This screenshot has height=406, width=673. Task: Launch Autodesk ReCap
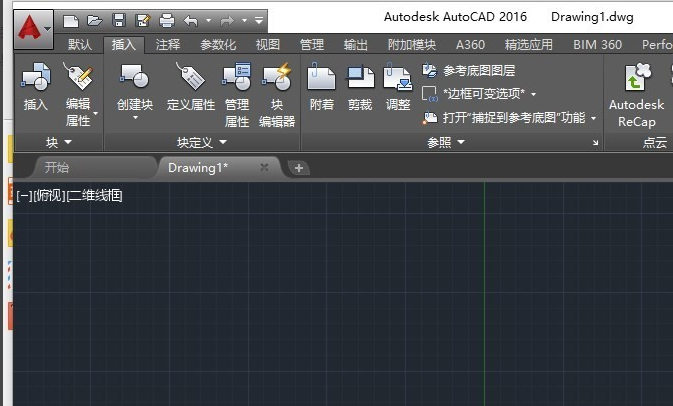[636, 80]
